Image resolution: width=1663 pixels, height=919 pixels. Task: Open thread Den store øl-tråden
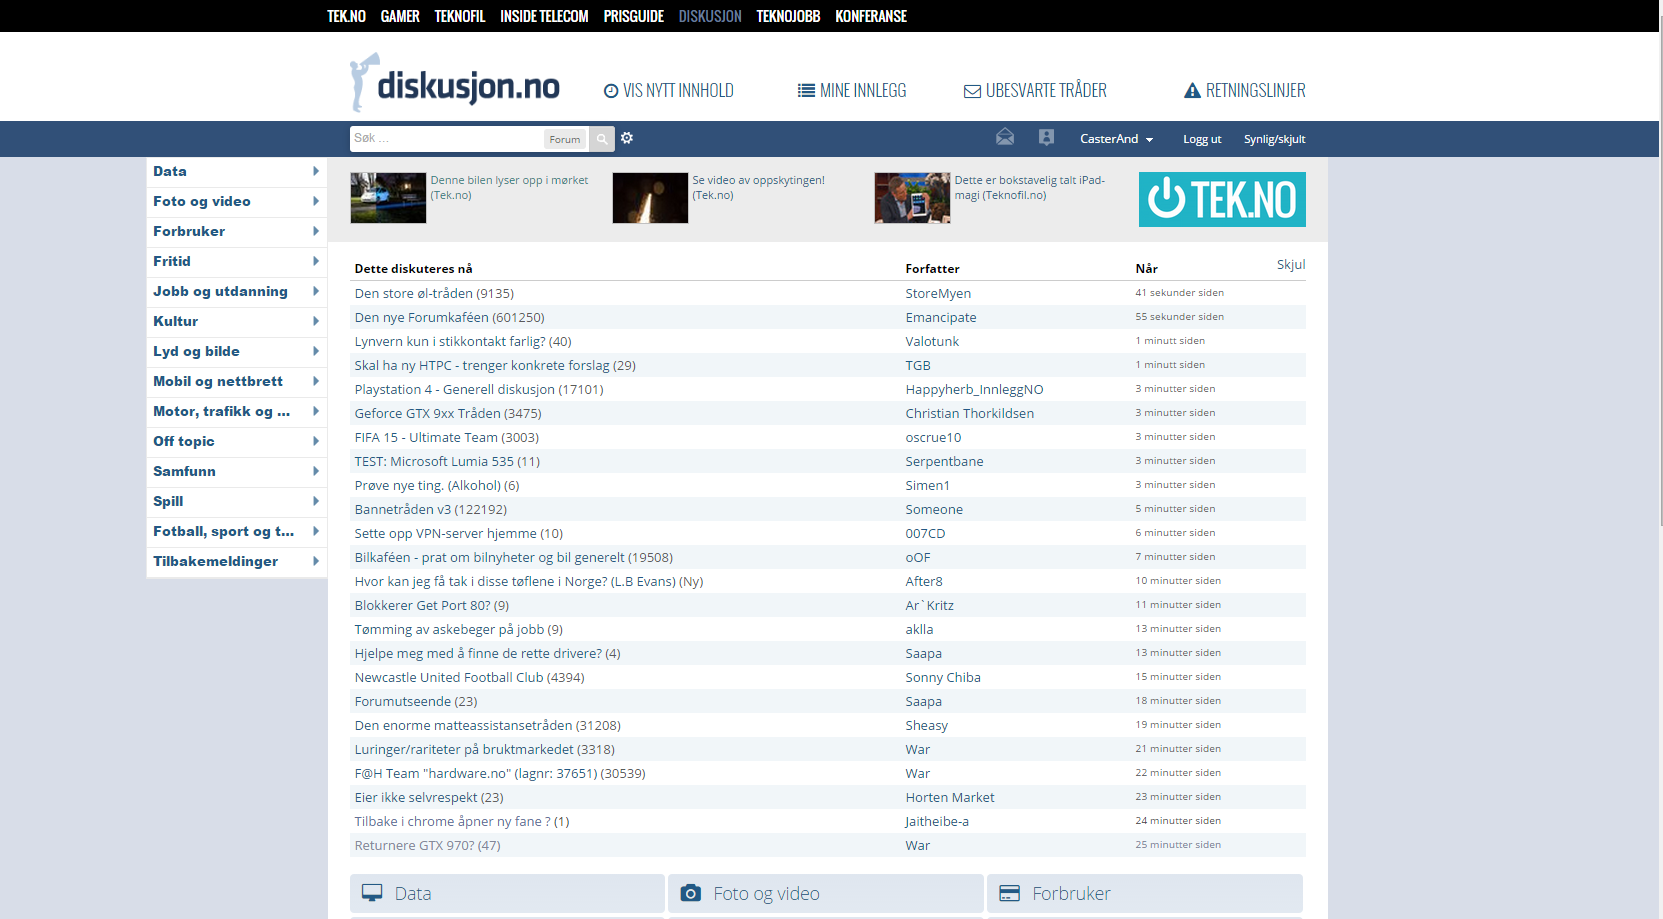(434, 293)
